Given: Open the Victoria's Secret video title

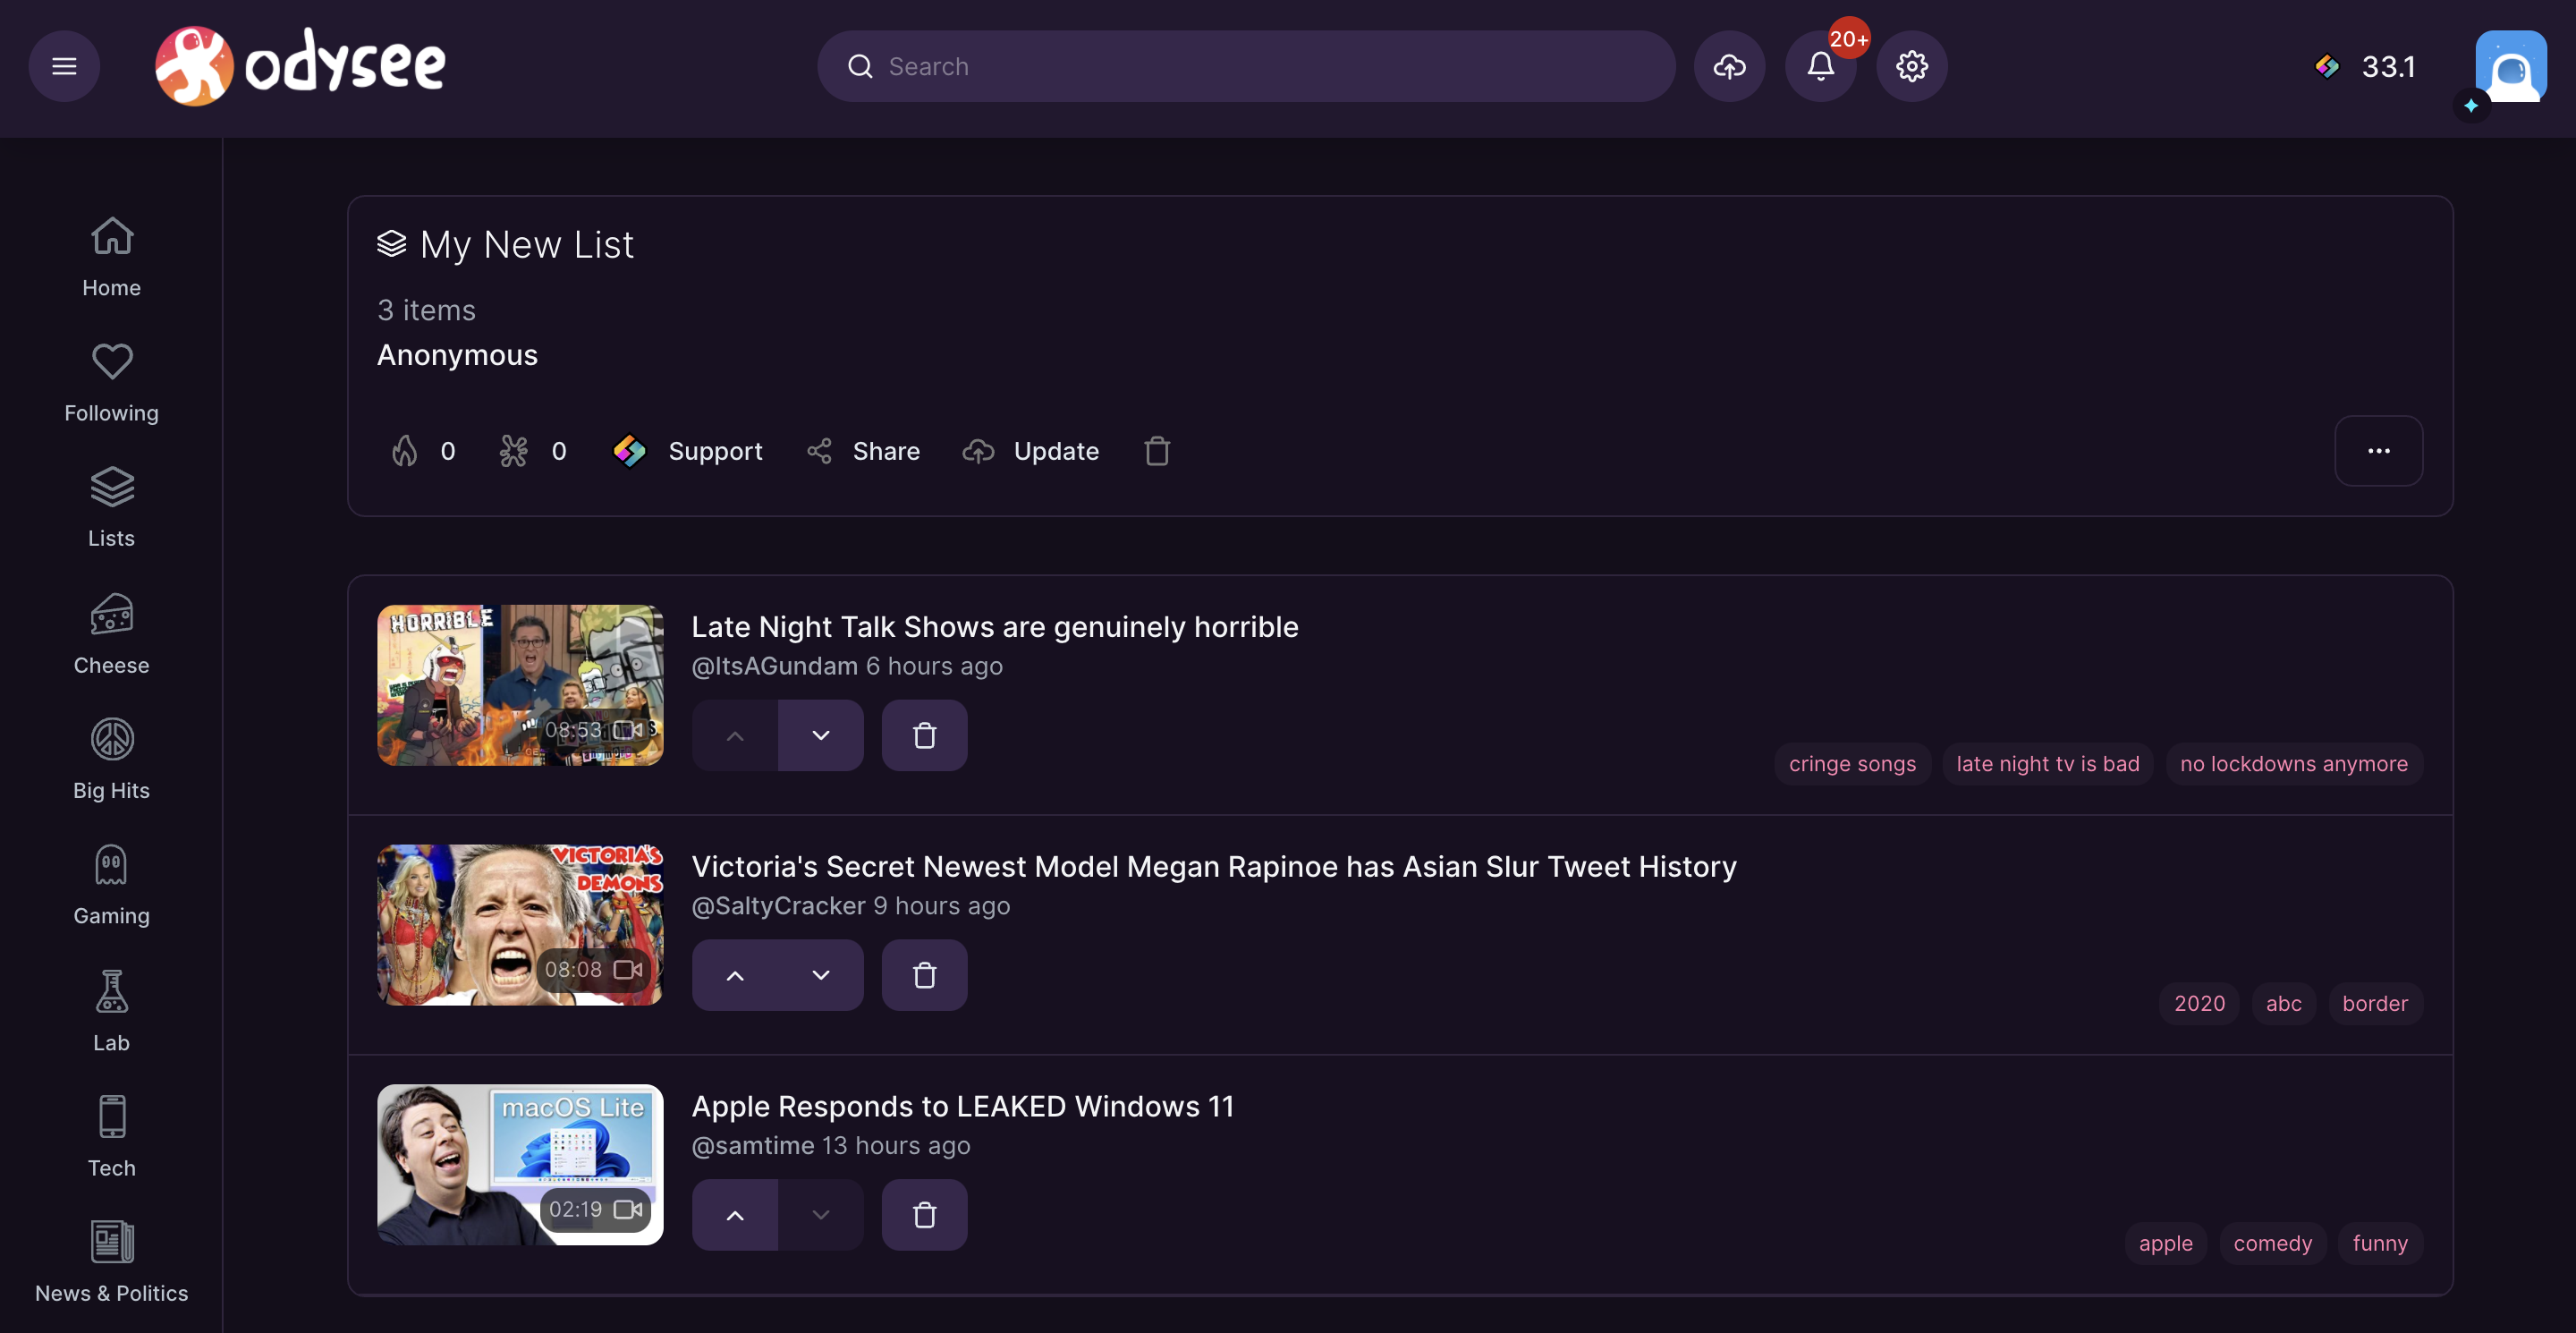Looking at the screenshot, I should point(1214,867).
